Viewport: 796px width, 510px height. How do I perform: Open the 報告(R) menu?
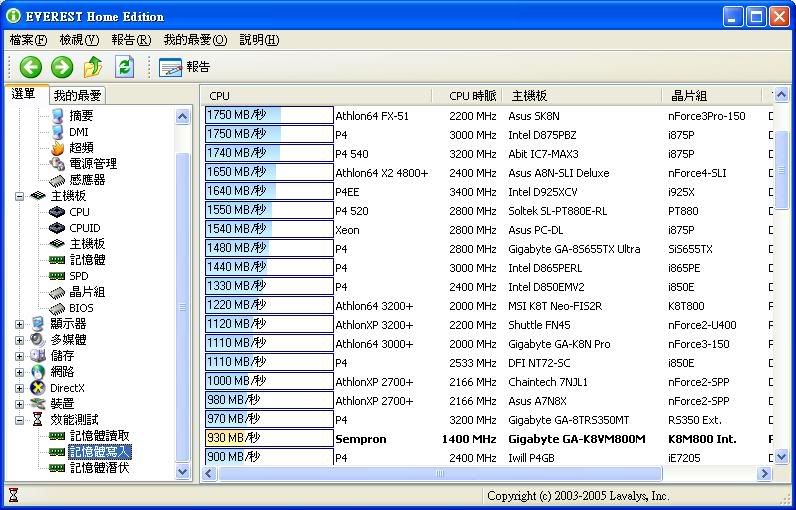point(131,40)
